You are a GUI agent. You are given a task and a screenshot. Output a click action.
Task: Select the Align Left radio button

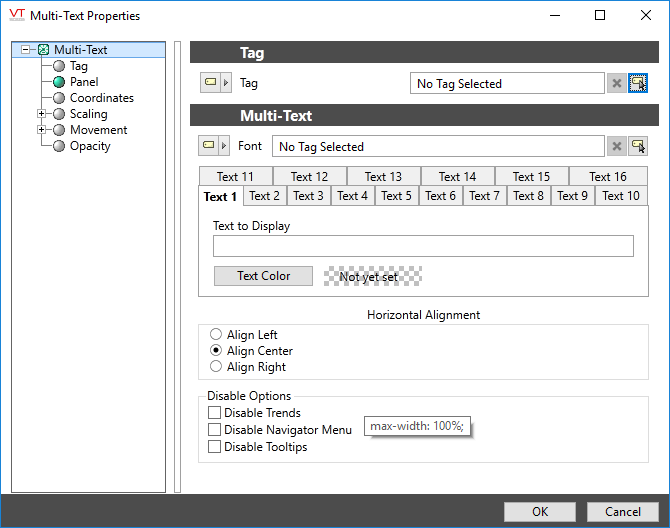coord(216,335)
